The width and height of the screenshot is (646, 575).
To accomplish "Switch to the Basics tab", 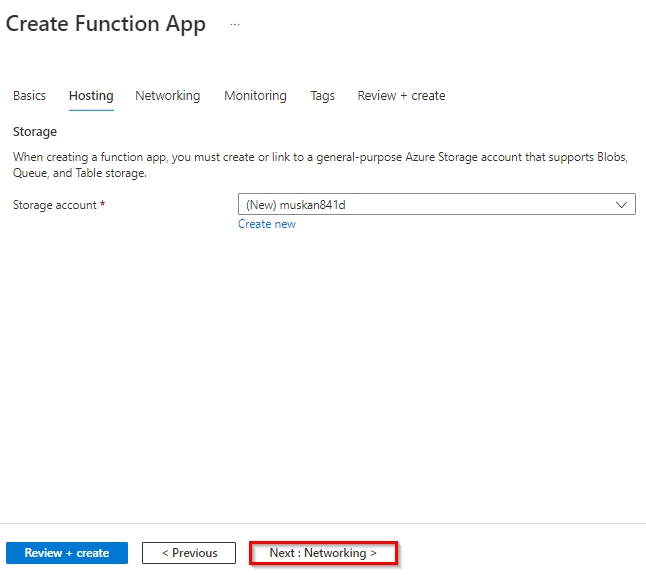I will coord(29,96).
